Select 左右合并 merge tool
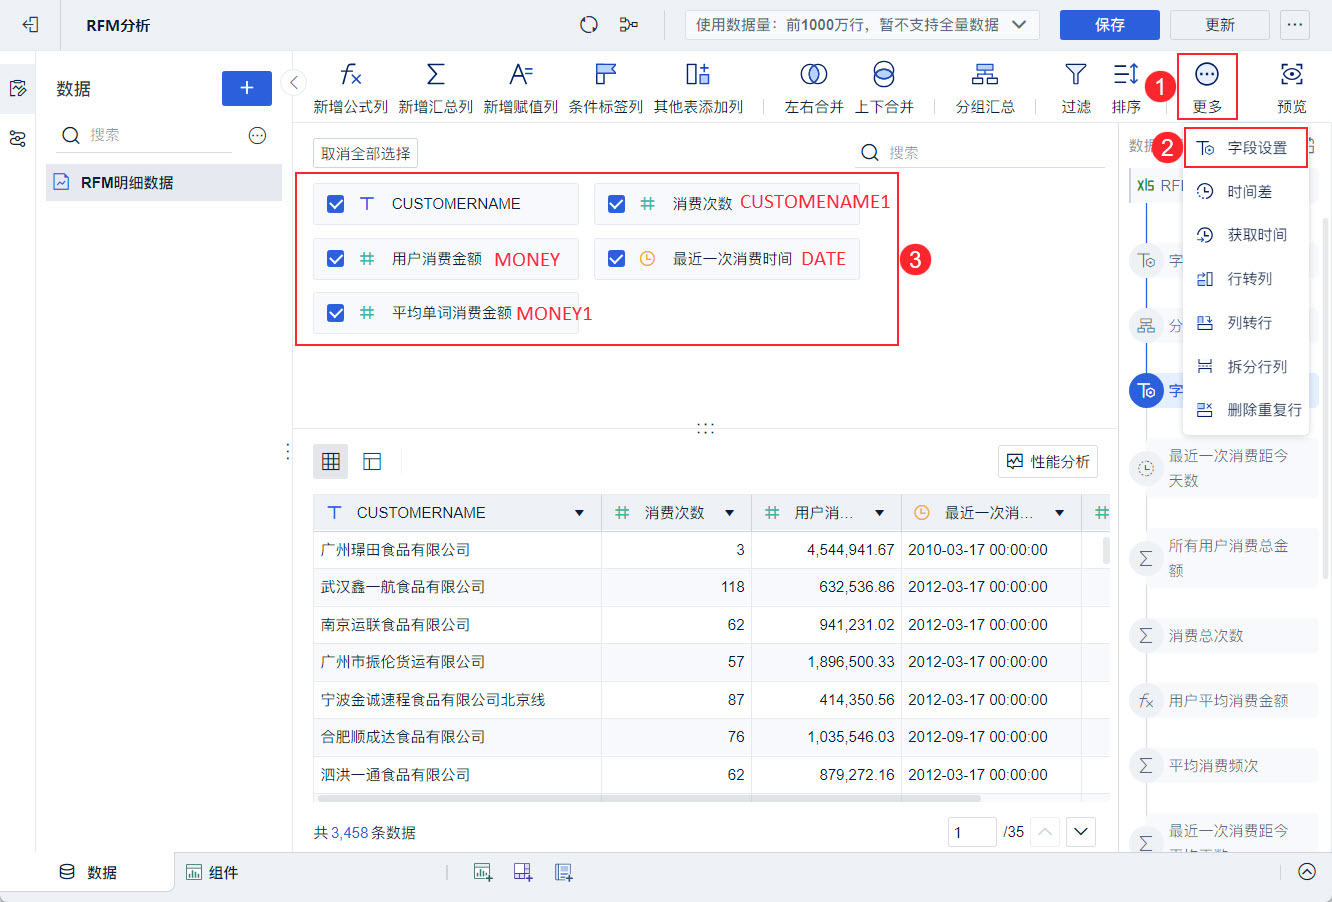Viewport: 1332px width, 902px height. (x=814, y=88)
